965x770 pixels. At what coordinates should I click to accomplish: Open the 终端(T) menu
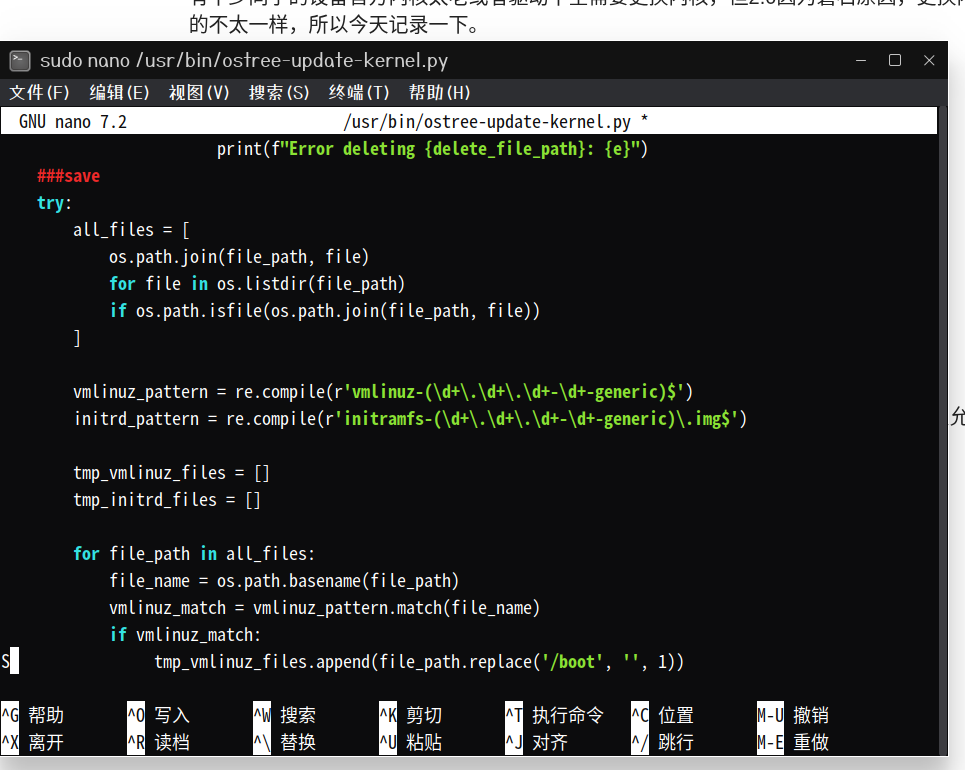(359, 93)
